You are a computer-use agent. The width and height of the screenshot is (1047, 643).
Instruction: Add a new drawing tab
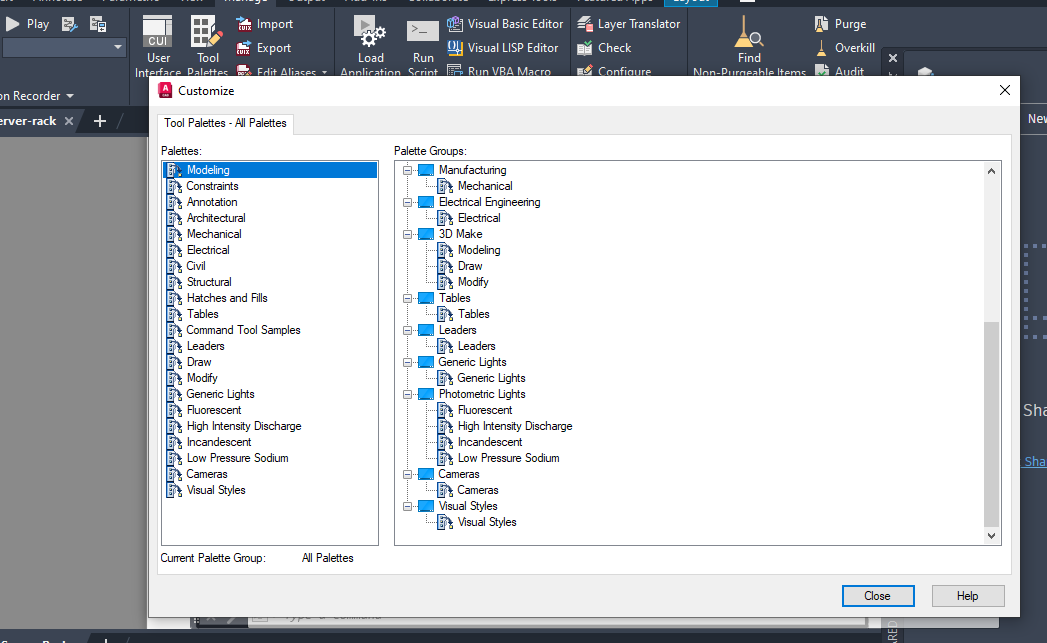pyautogui.click(x=99, y=122)
